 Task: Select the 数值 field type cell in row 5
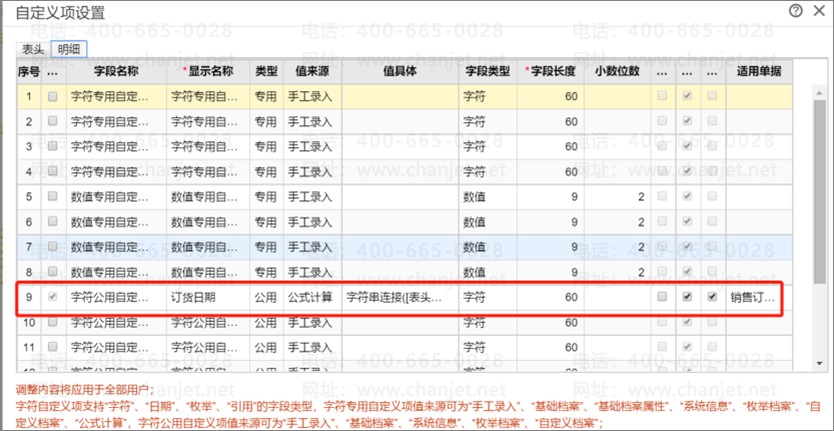coord(488,197)
